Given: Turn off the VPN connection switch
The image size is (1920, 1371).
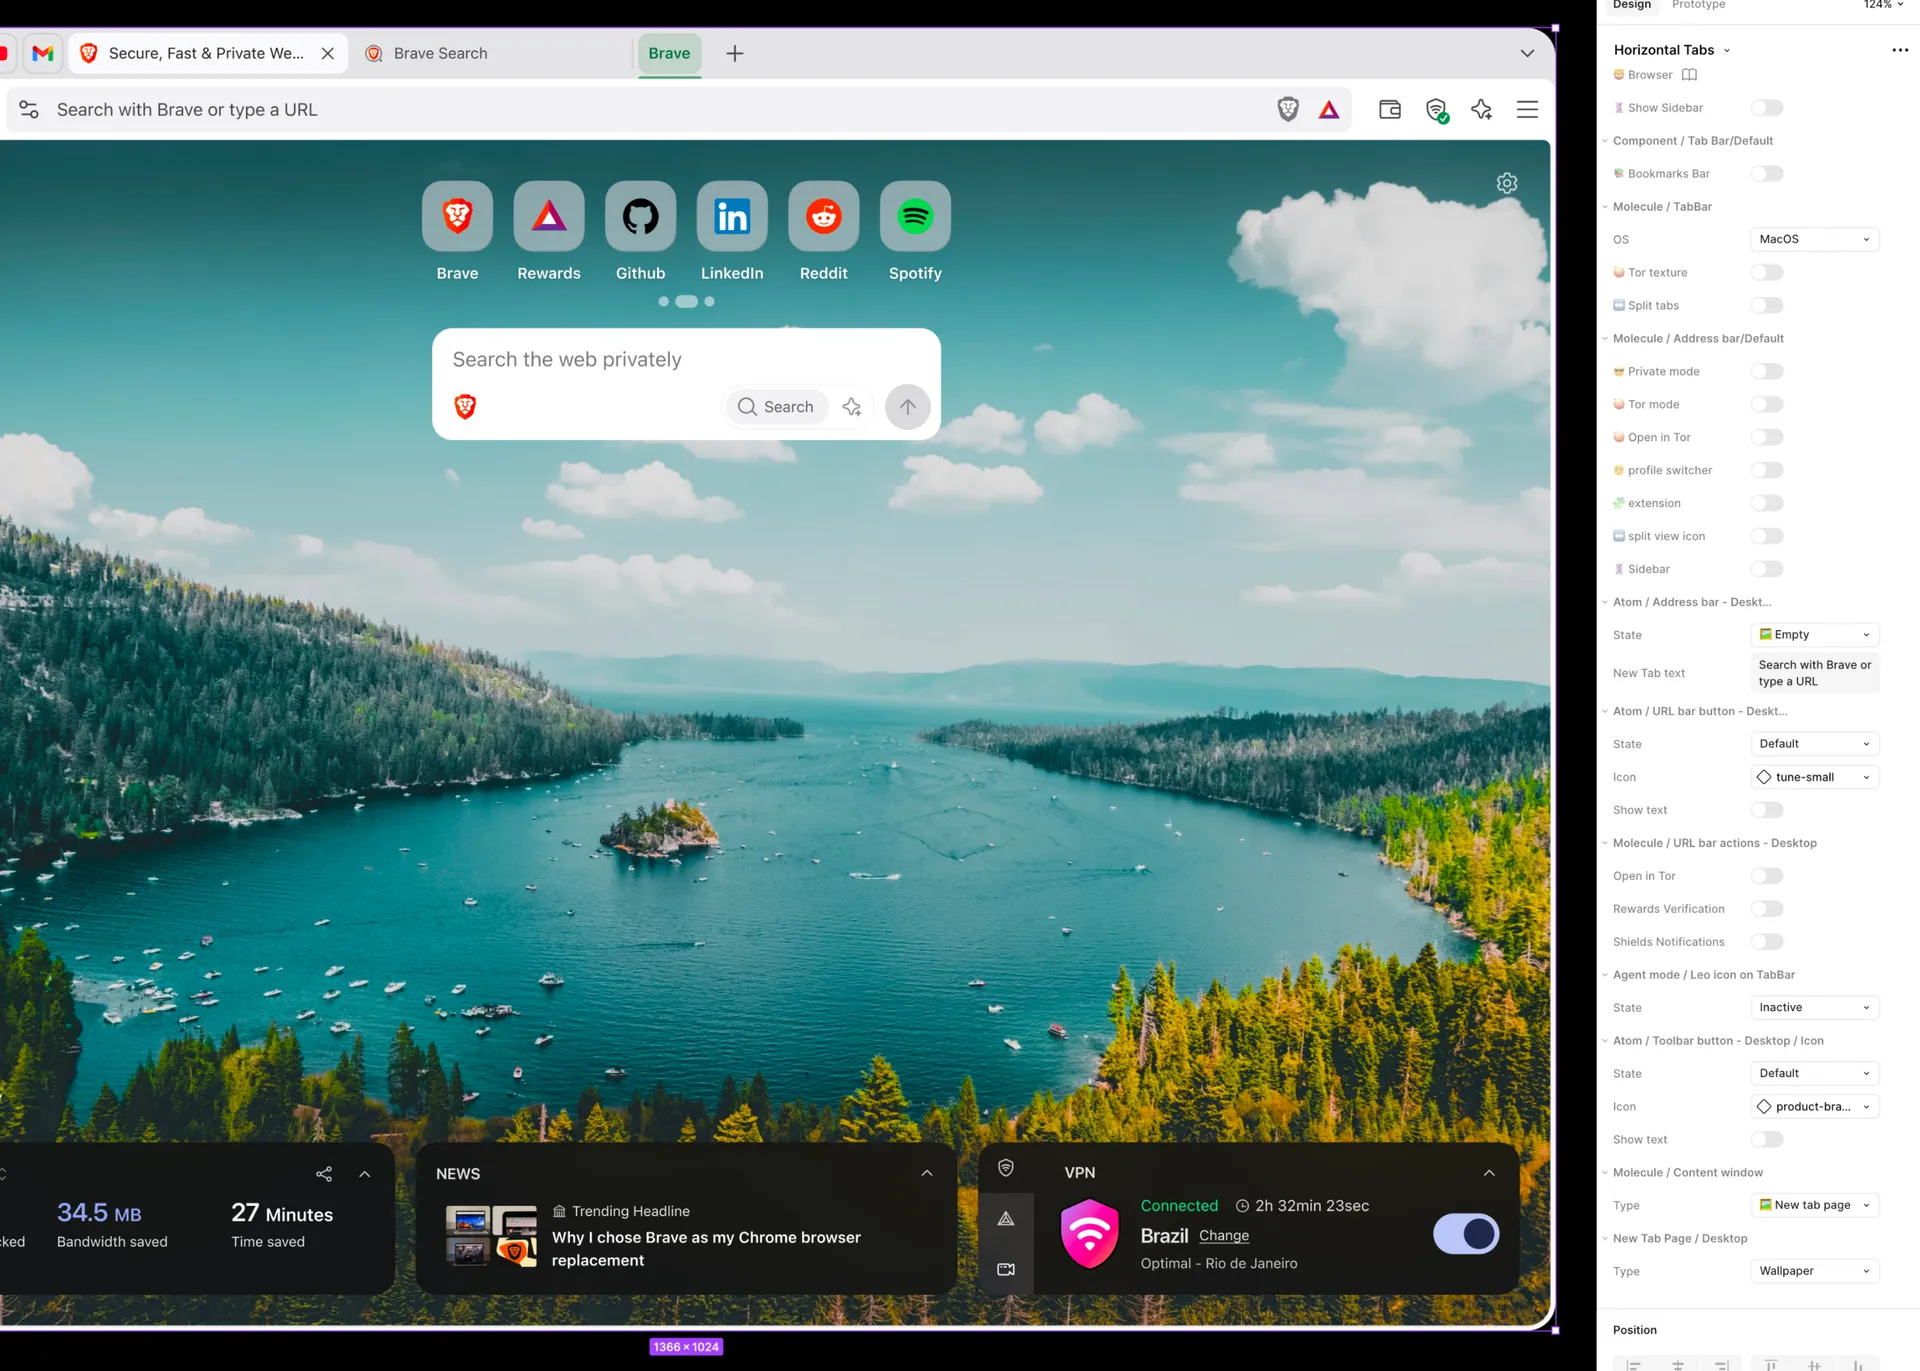Looking at the screenshot, I should pyautogui.click(x=1465, y=1233).
